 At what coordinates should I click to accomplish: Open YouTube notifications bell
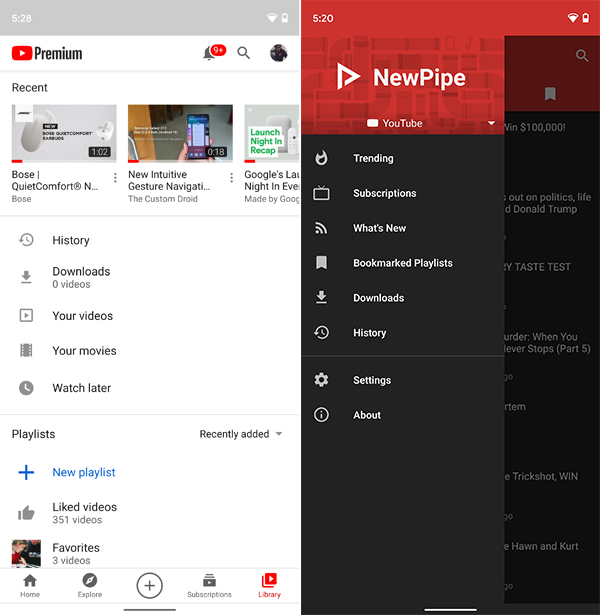point(209,53)
